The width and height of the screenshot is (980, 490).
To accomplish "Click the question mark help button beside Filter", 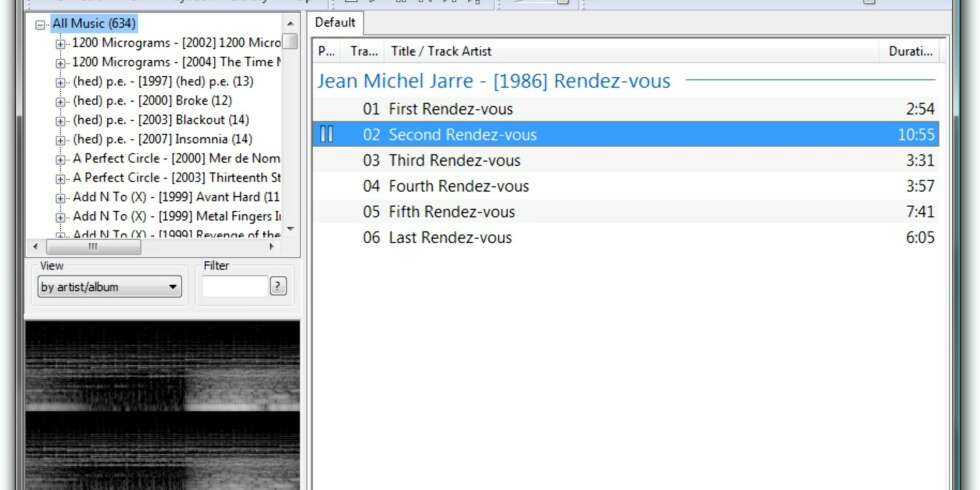I will click(x=278, y=287).
